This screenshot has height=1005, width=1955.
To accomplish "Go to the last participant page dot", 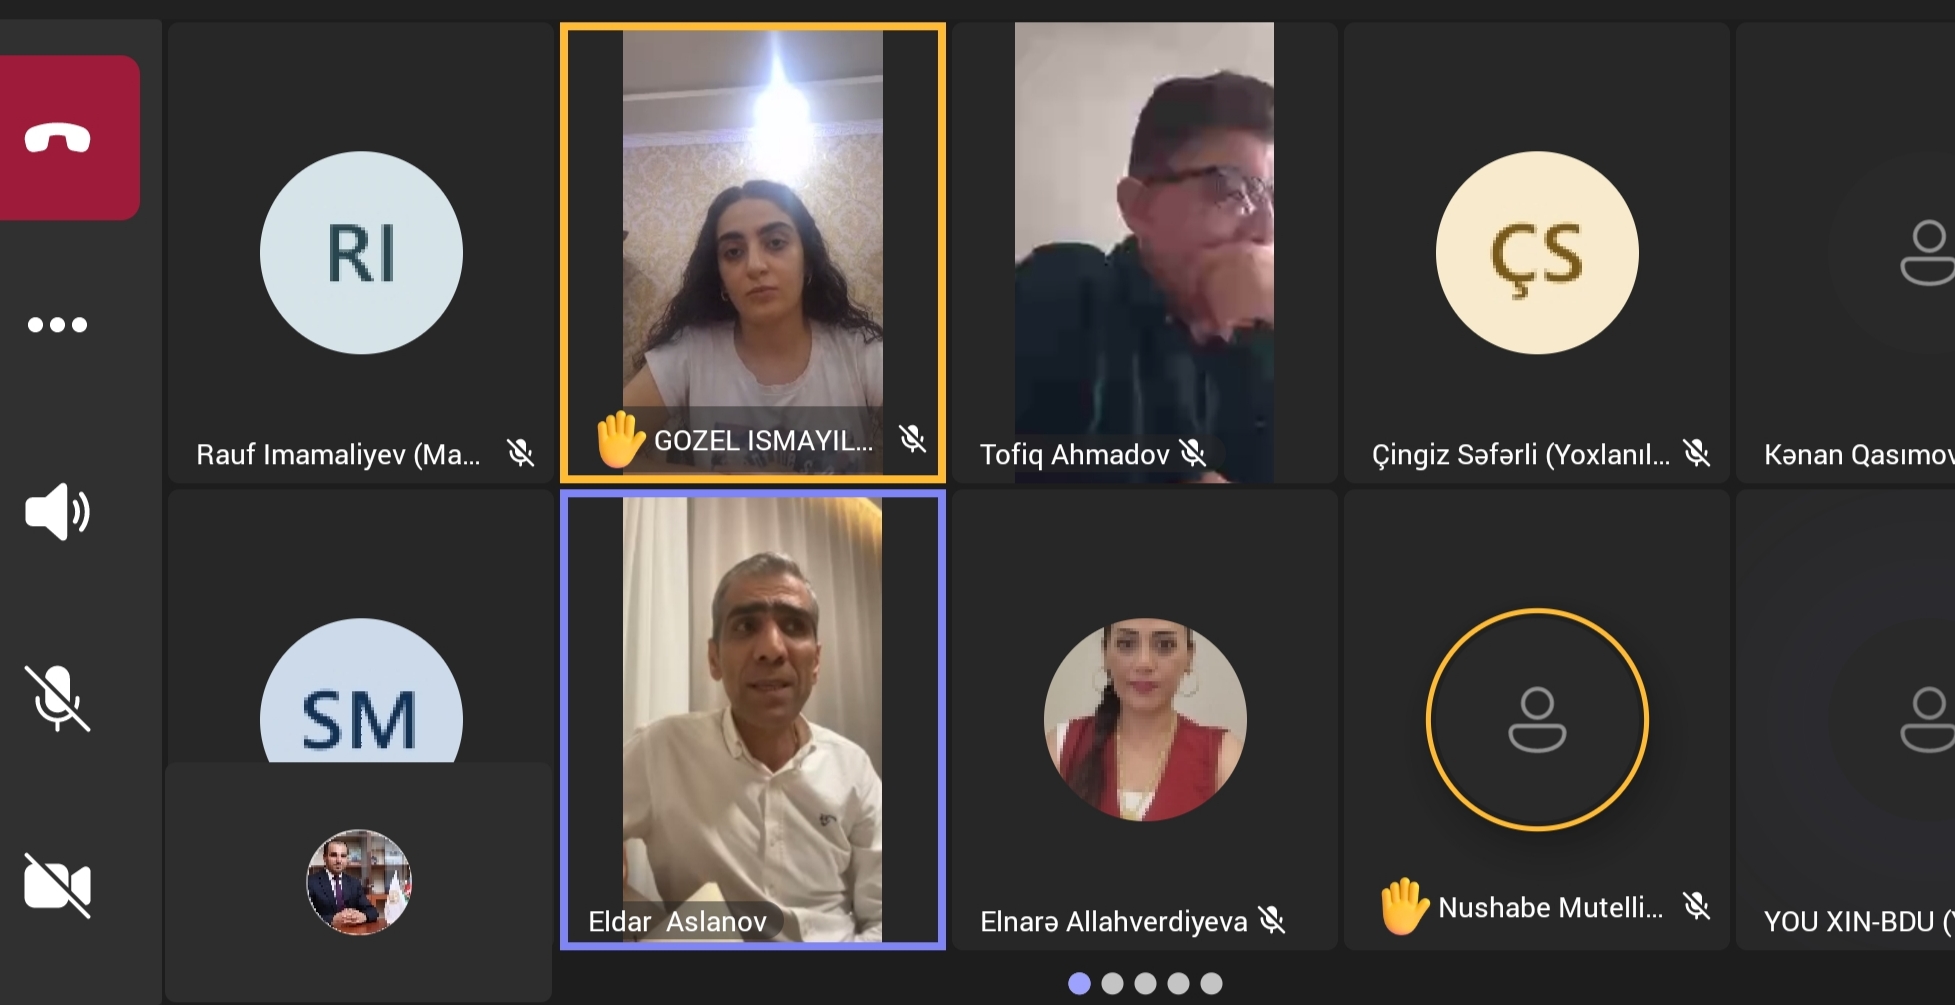I will pos(1211,983).
